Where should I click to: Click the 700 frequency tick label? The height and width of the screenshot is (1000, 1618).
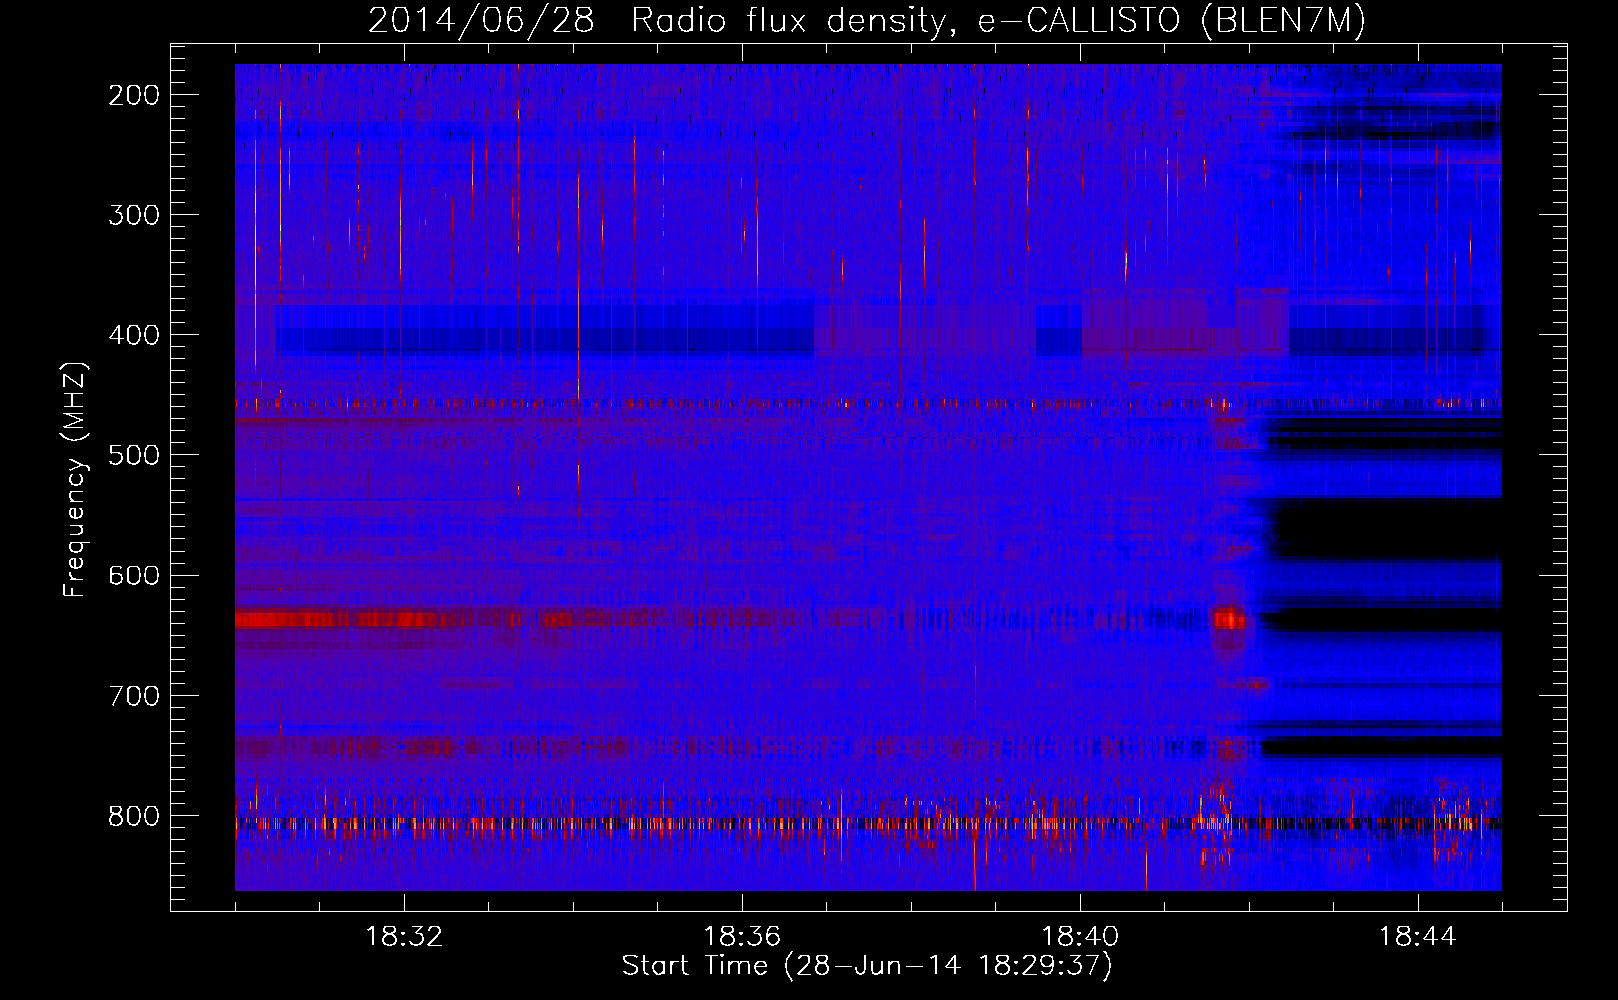tap(133, 695)
